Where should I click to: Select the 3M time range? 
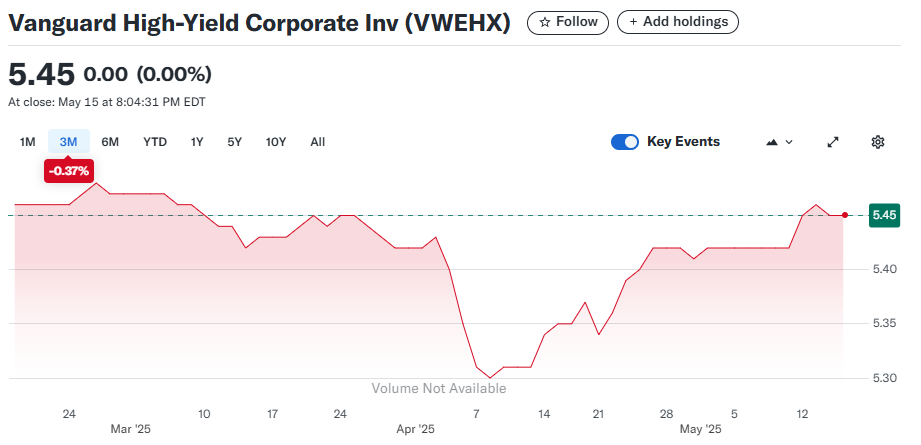click(x=69, y=141)
